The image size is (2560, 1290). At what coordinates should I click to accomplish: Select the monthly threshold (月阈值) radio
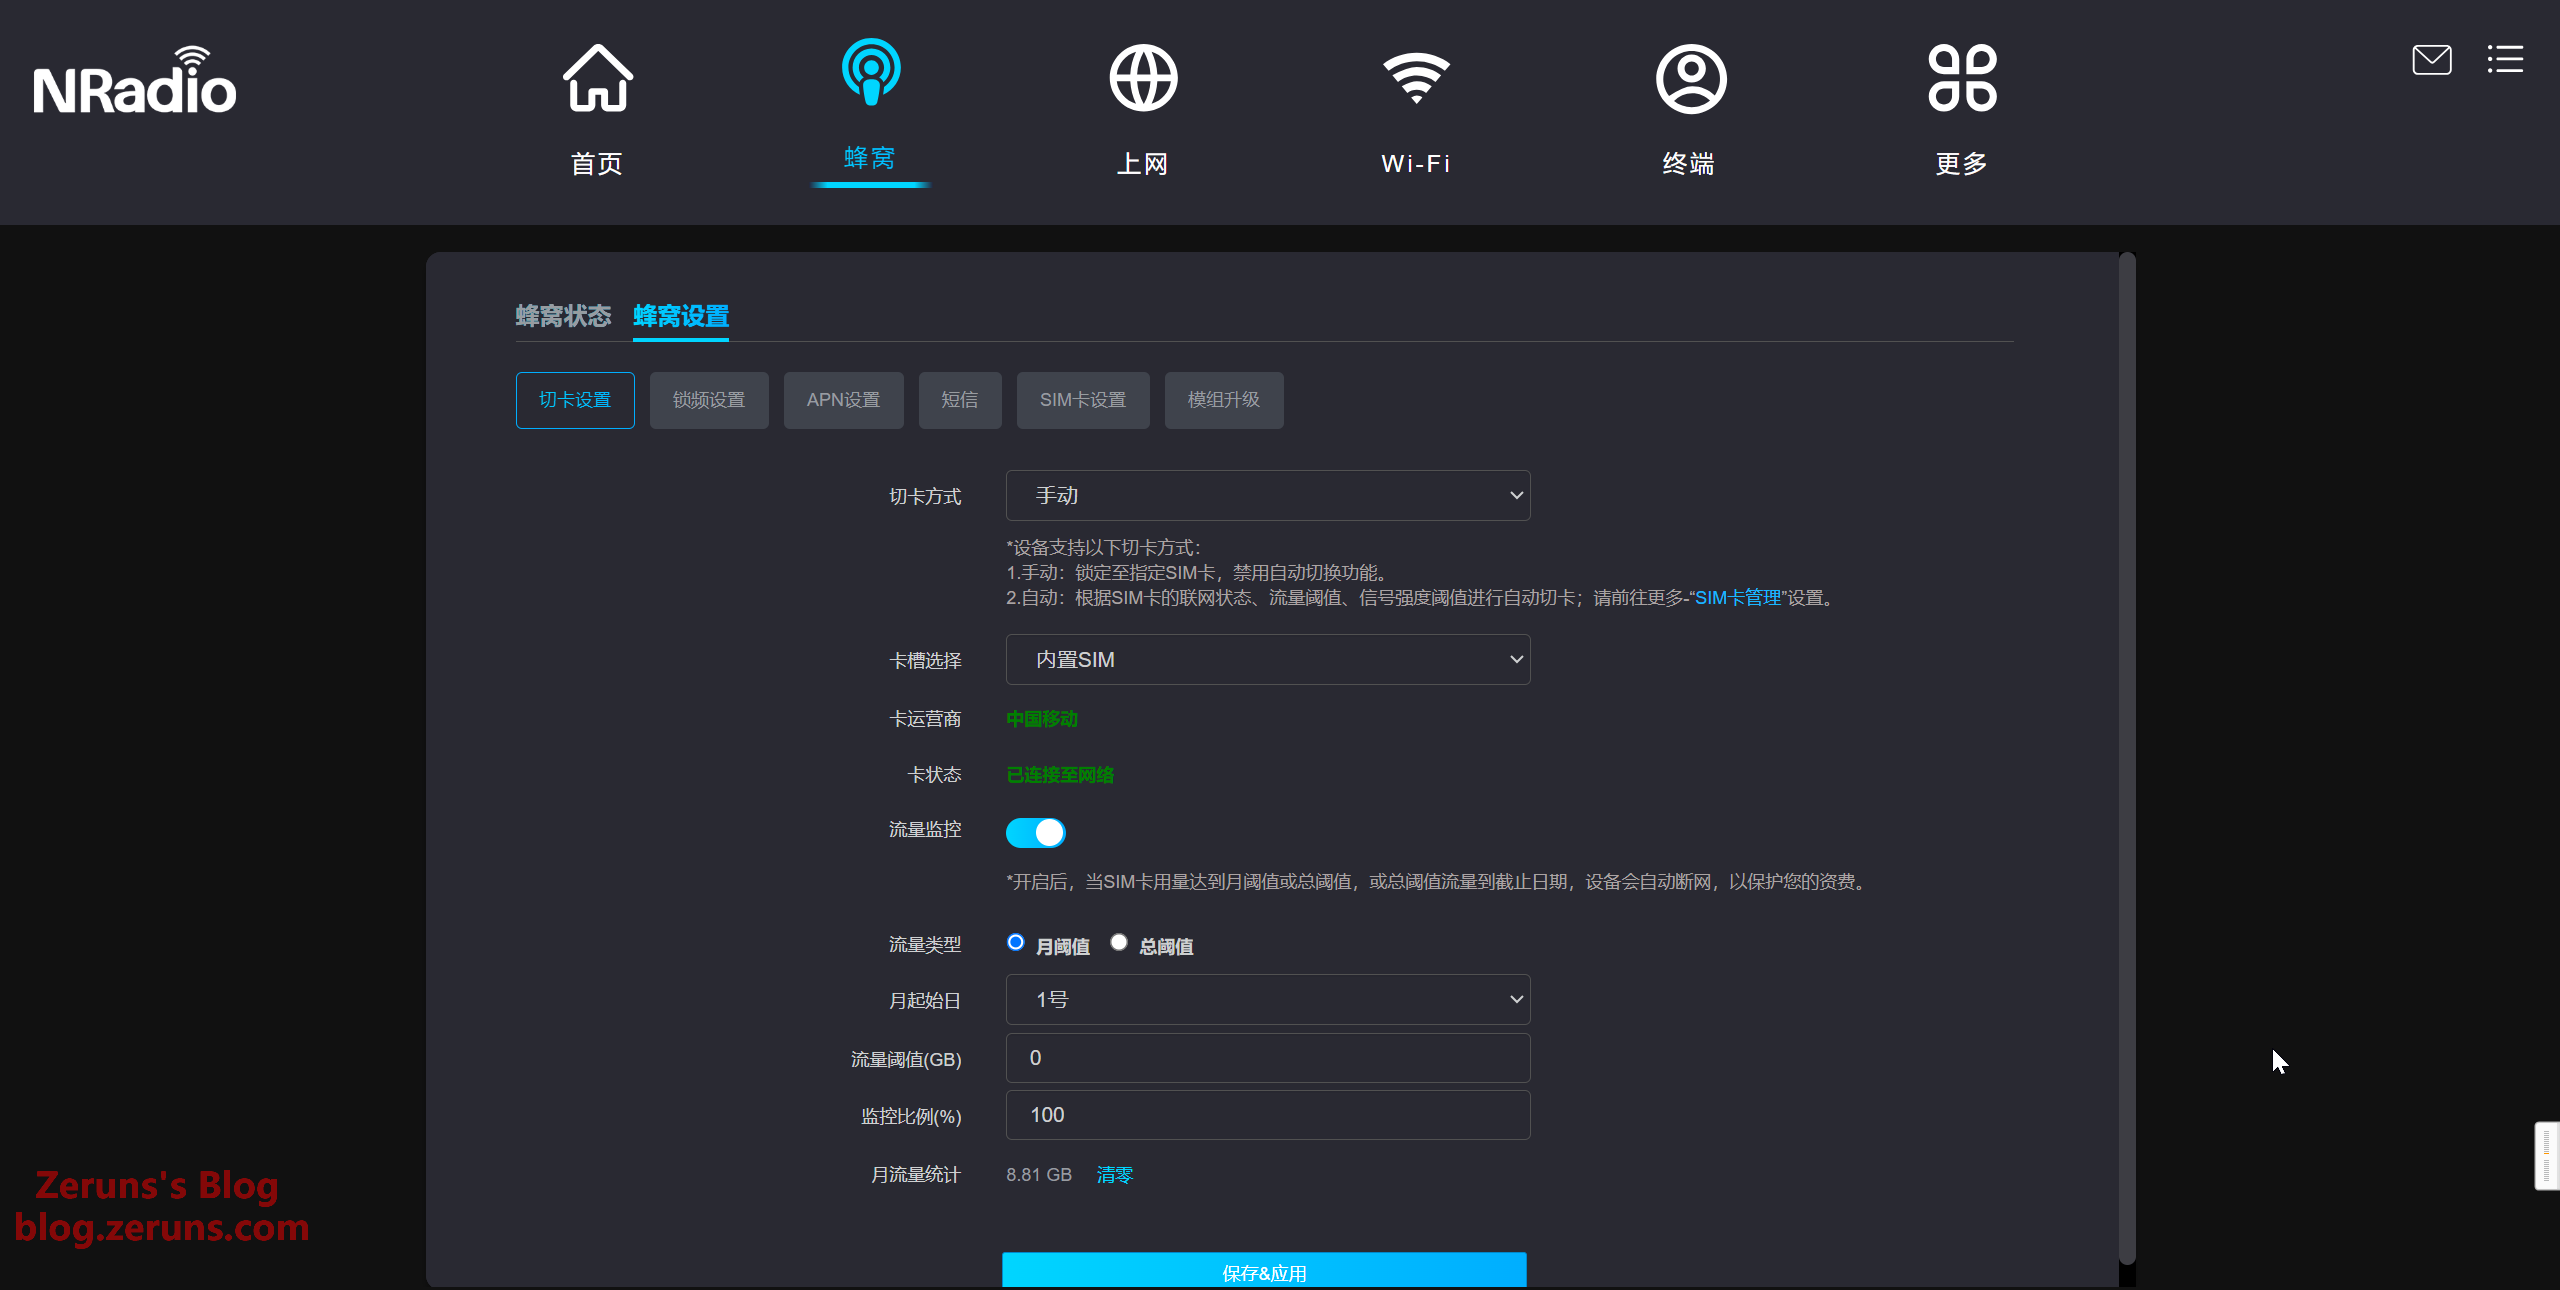[x=1016, y=943]
